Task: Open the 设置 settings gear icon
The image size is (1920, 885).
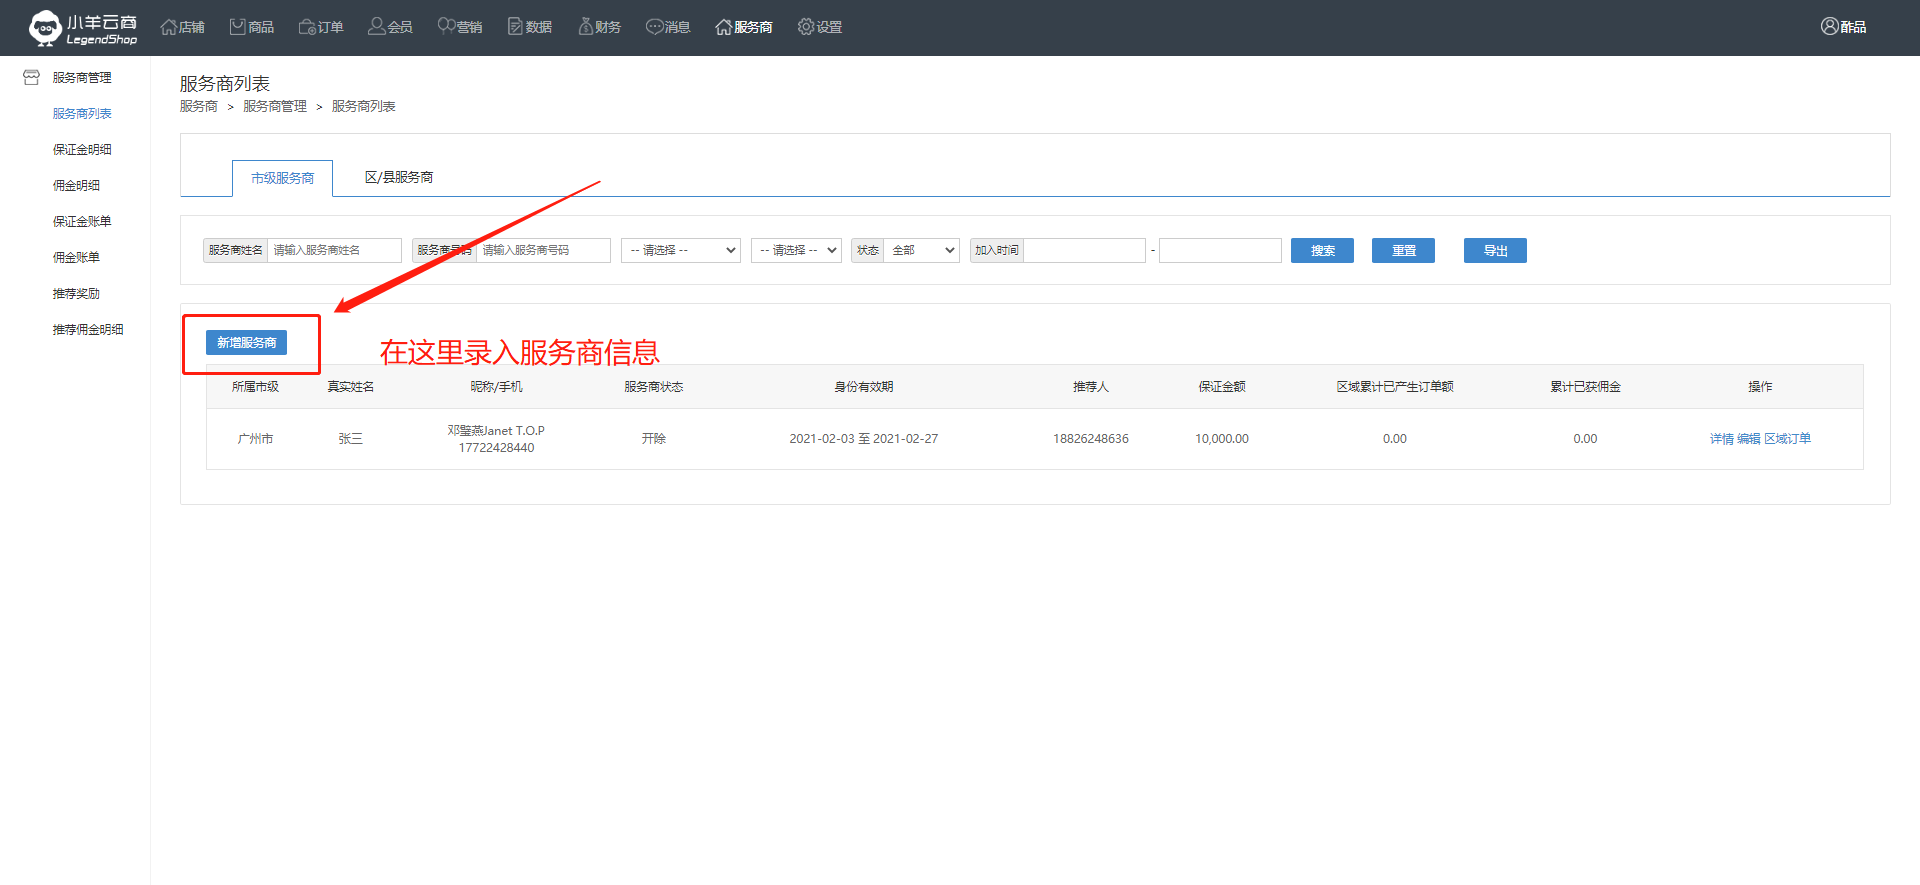Action: [806, 27]
